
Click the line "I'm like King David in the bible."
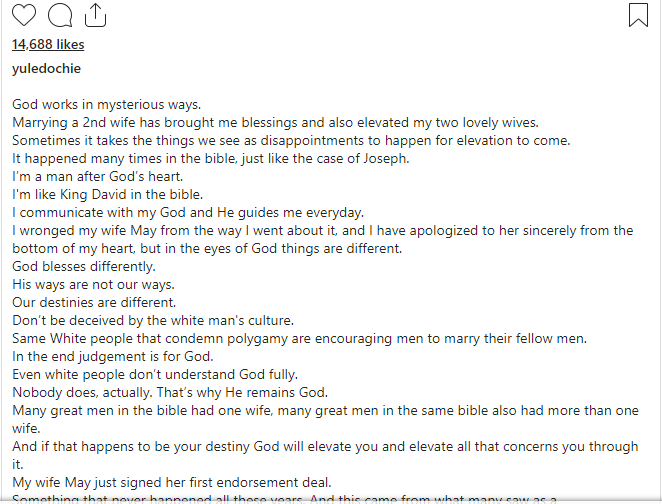tap(108, 195)
